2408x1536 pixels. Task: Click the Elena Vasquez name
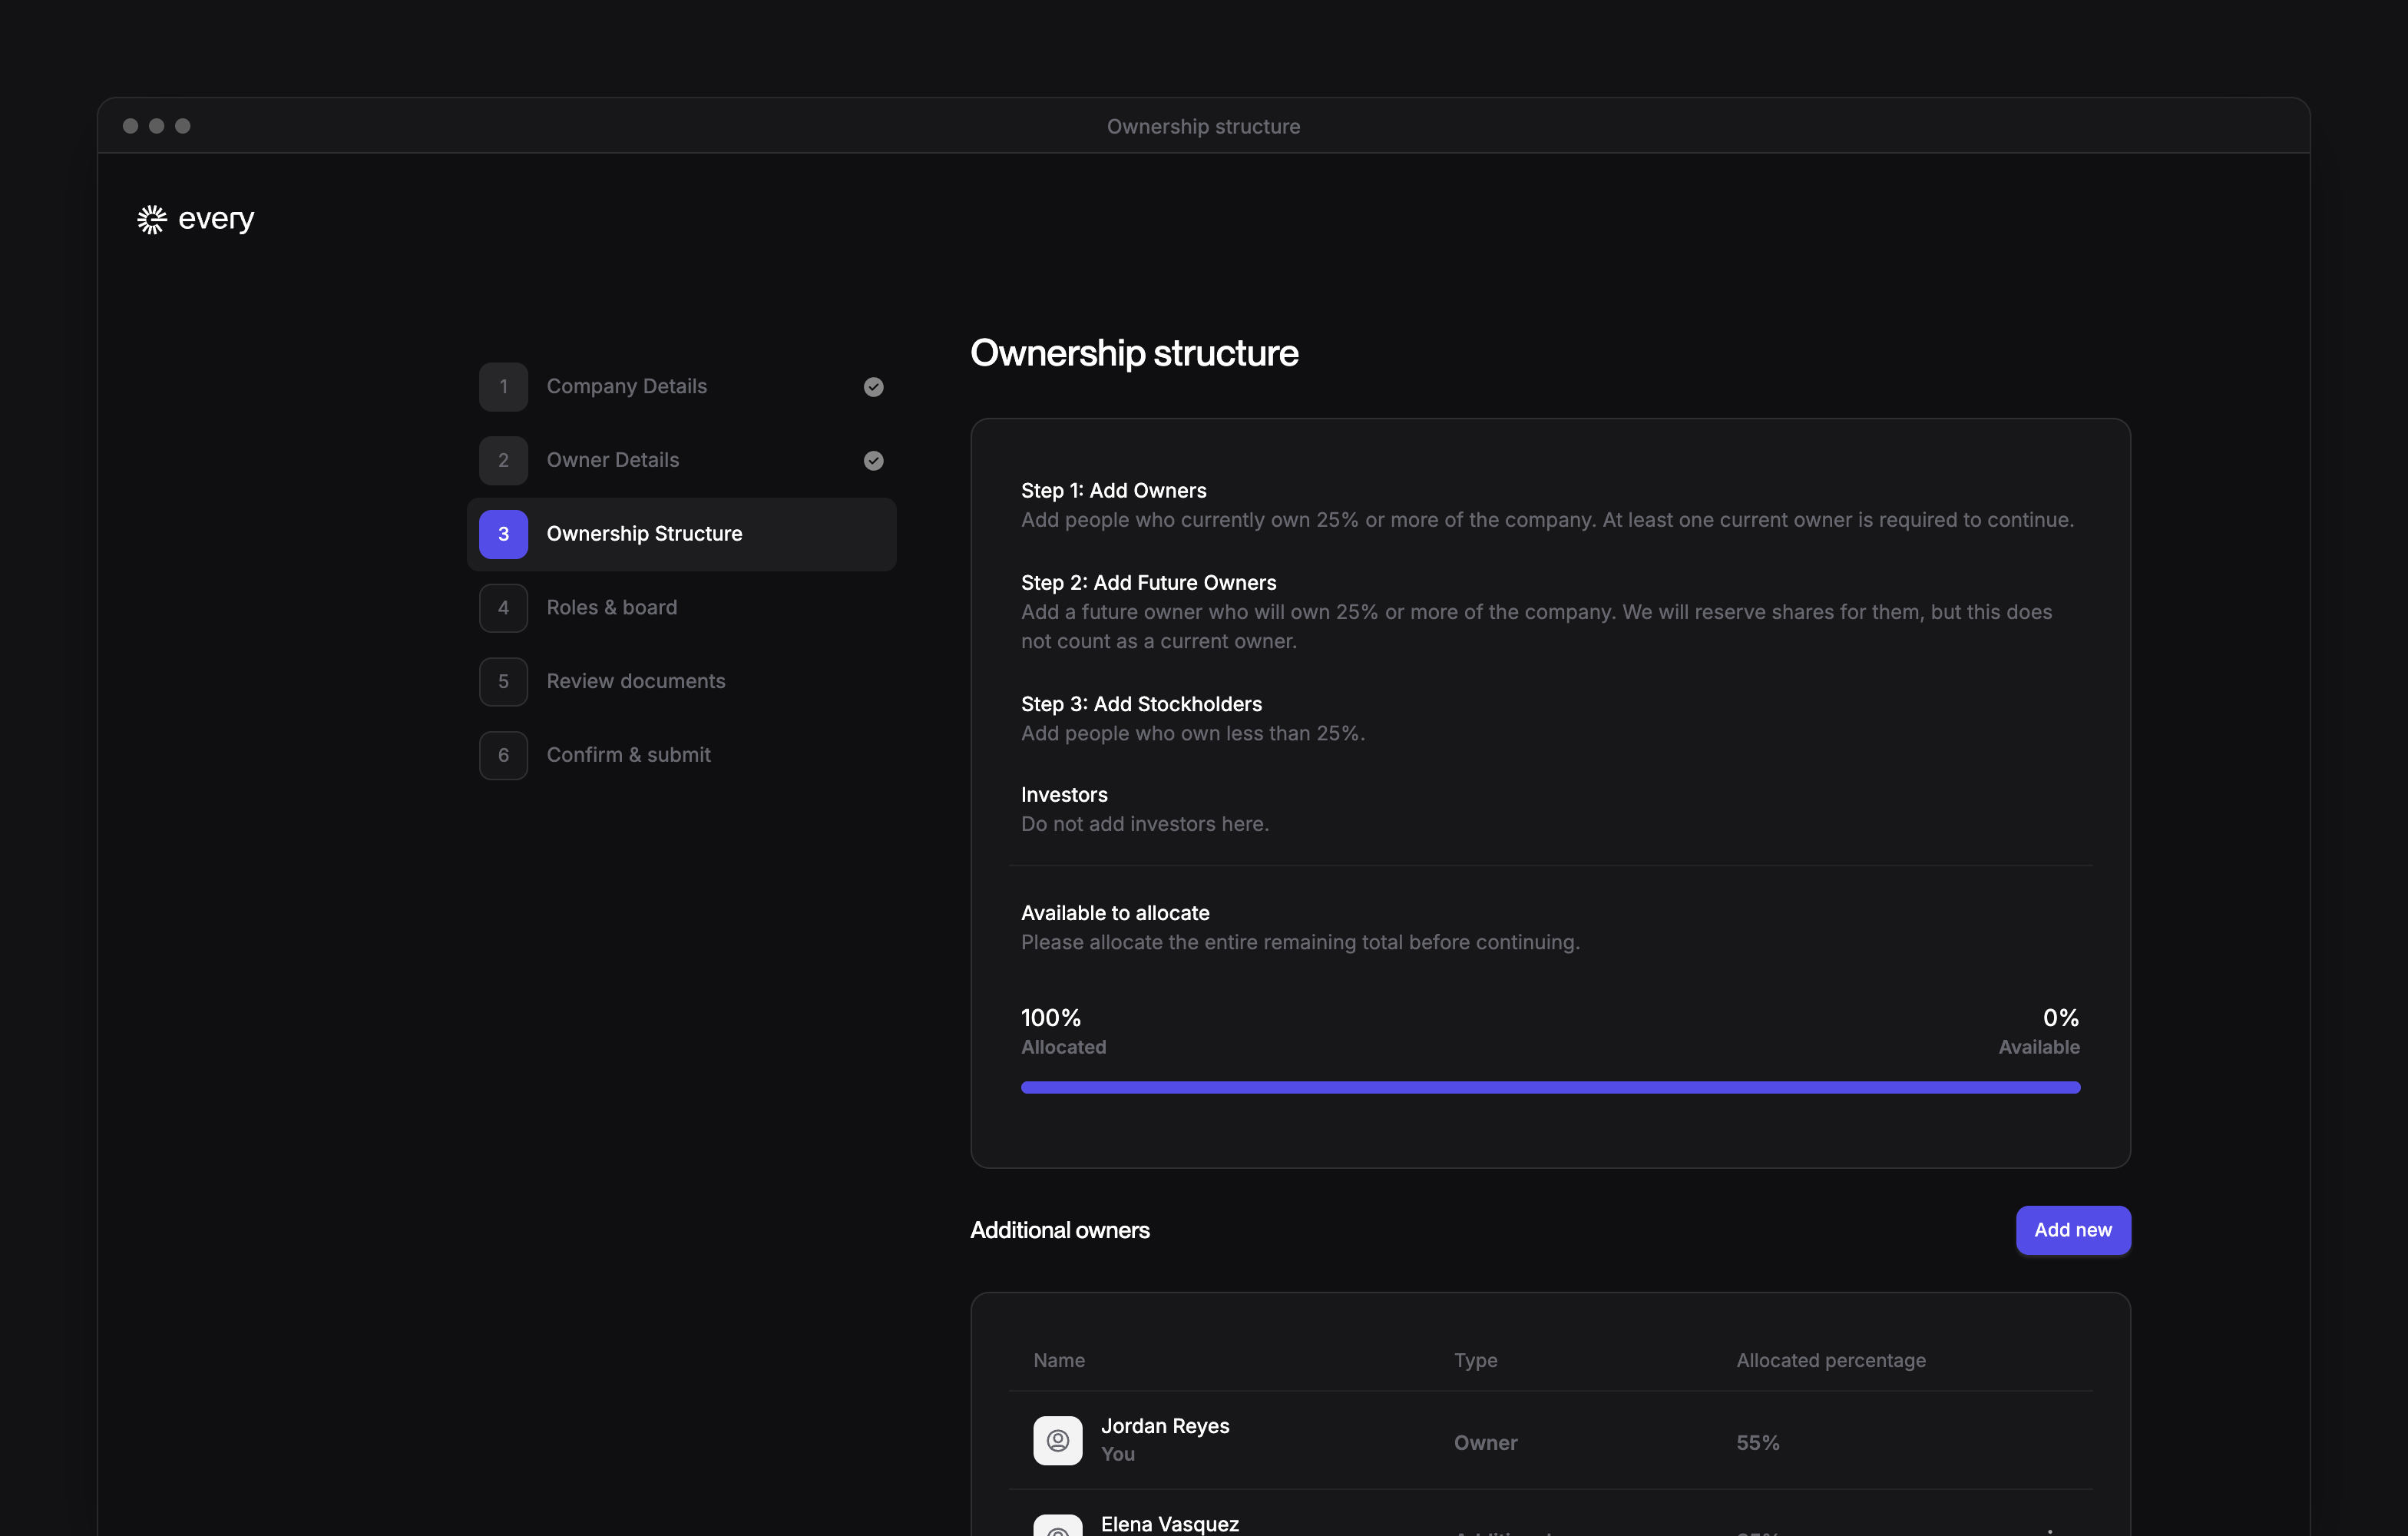click(x=1170, y=1524)
